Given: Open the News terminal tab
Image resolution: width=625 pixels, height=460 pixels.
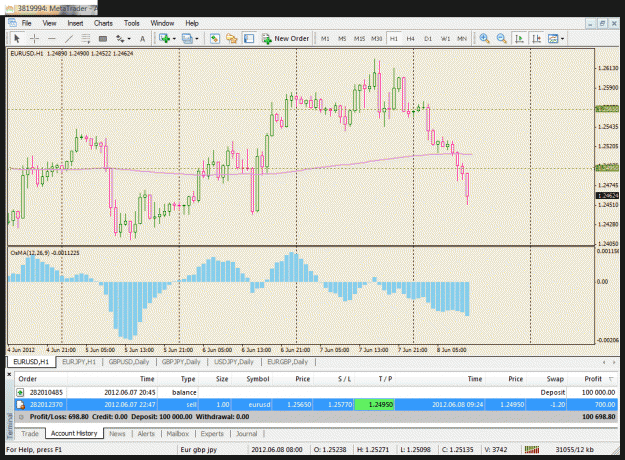Looking at the screenshot, I should tap(117, 434).
